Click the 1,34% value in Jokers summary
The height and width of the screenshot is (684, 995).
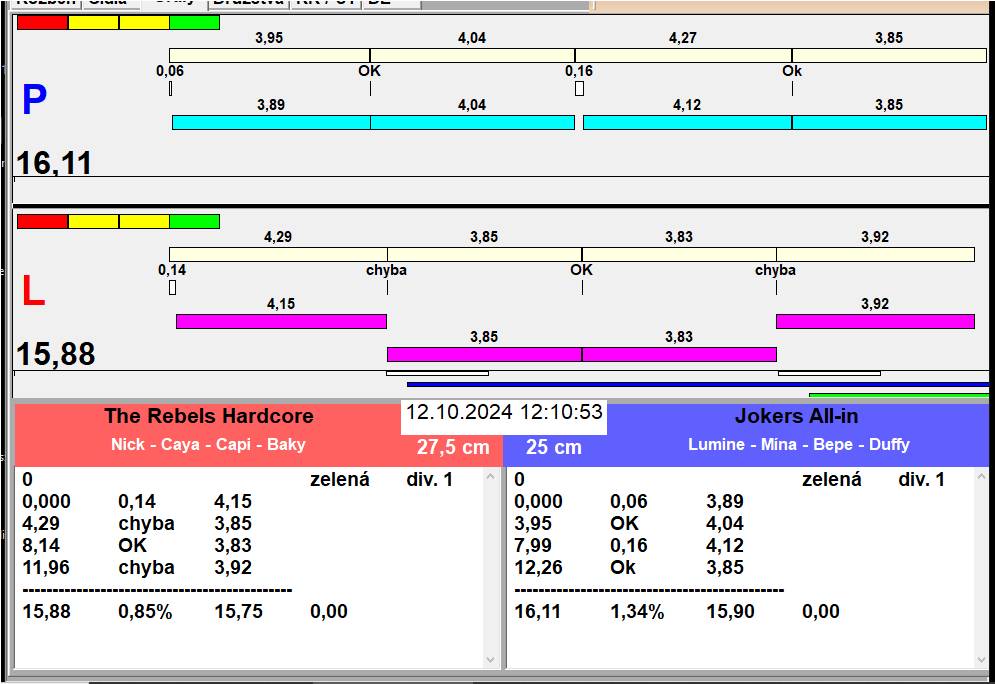[637, 611]
